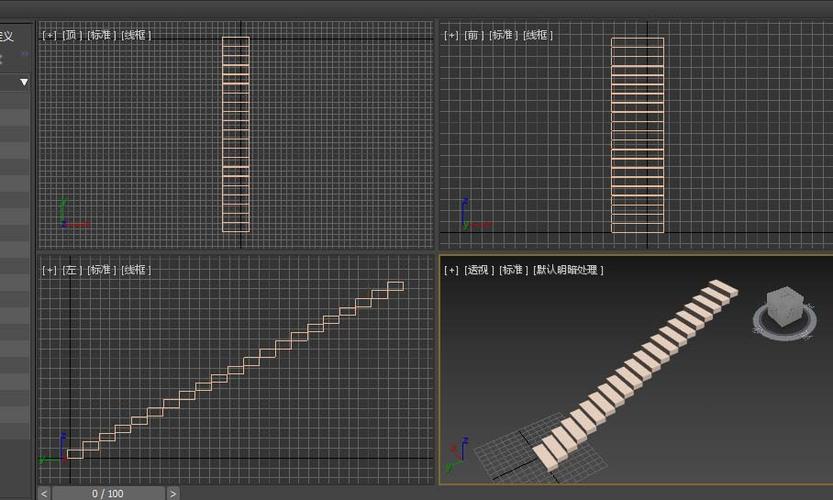
Task: Click the 0 / 100 time slider handle
Action: click(x=108, y=494)
